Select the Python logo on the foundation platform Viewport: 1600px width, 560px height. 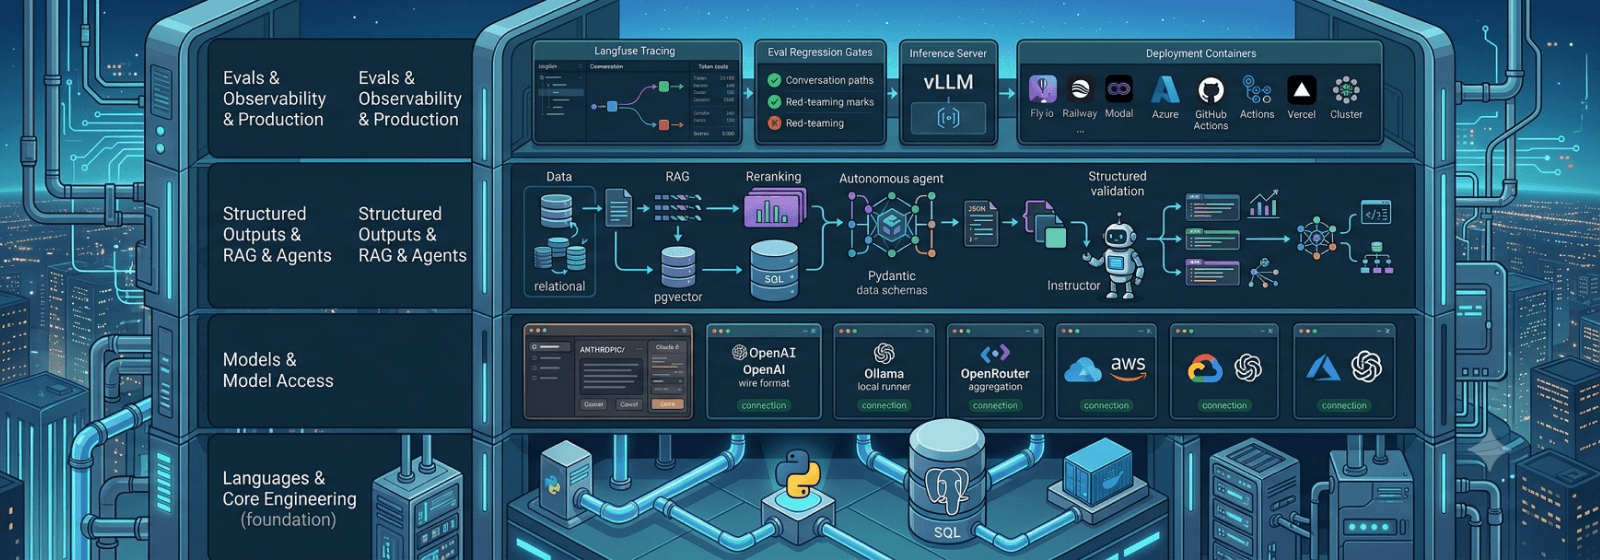797,473
